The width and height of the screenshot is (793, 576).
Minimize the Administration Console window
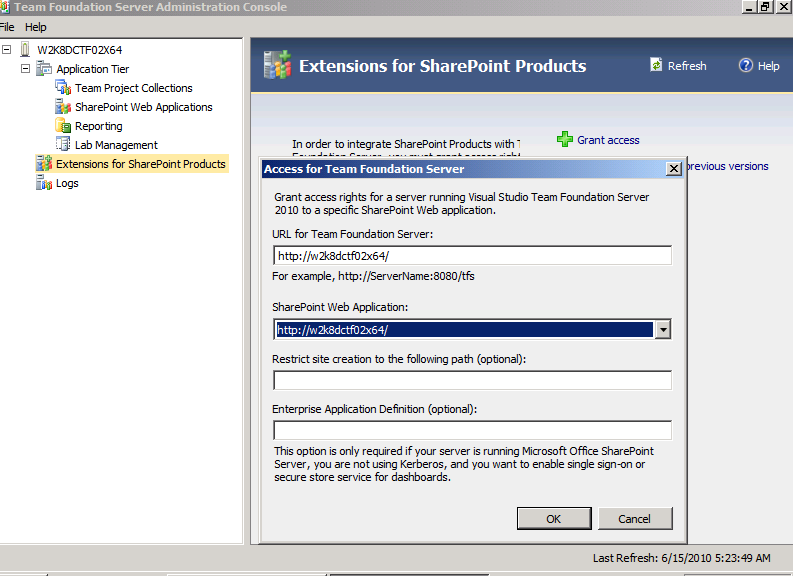750,7
